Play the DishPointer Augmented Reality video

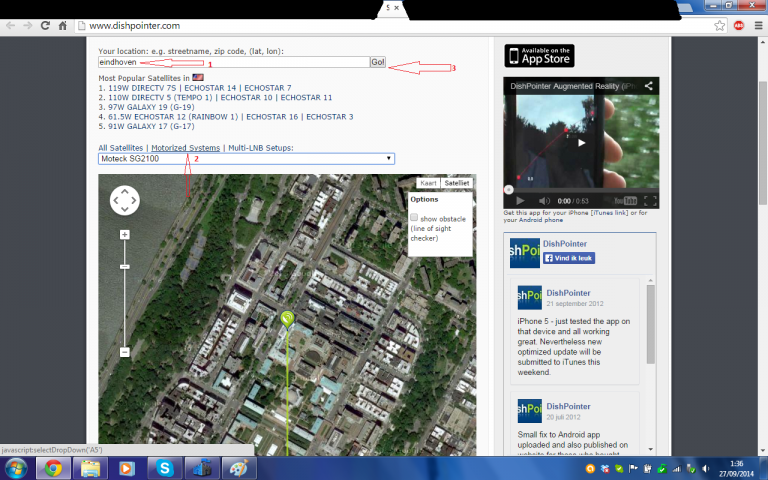click(x=582, y=143)
